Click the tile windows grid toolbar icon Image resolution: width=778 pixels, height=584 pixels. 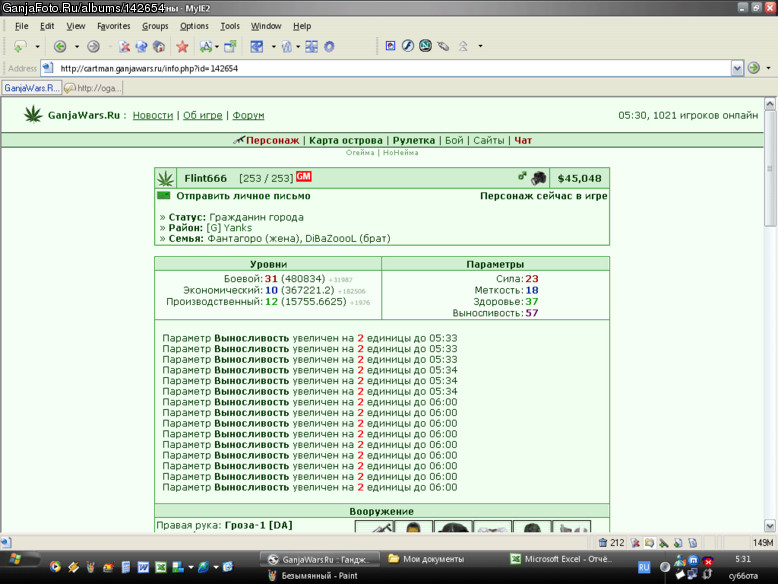(x=312, y=46)
